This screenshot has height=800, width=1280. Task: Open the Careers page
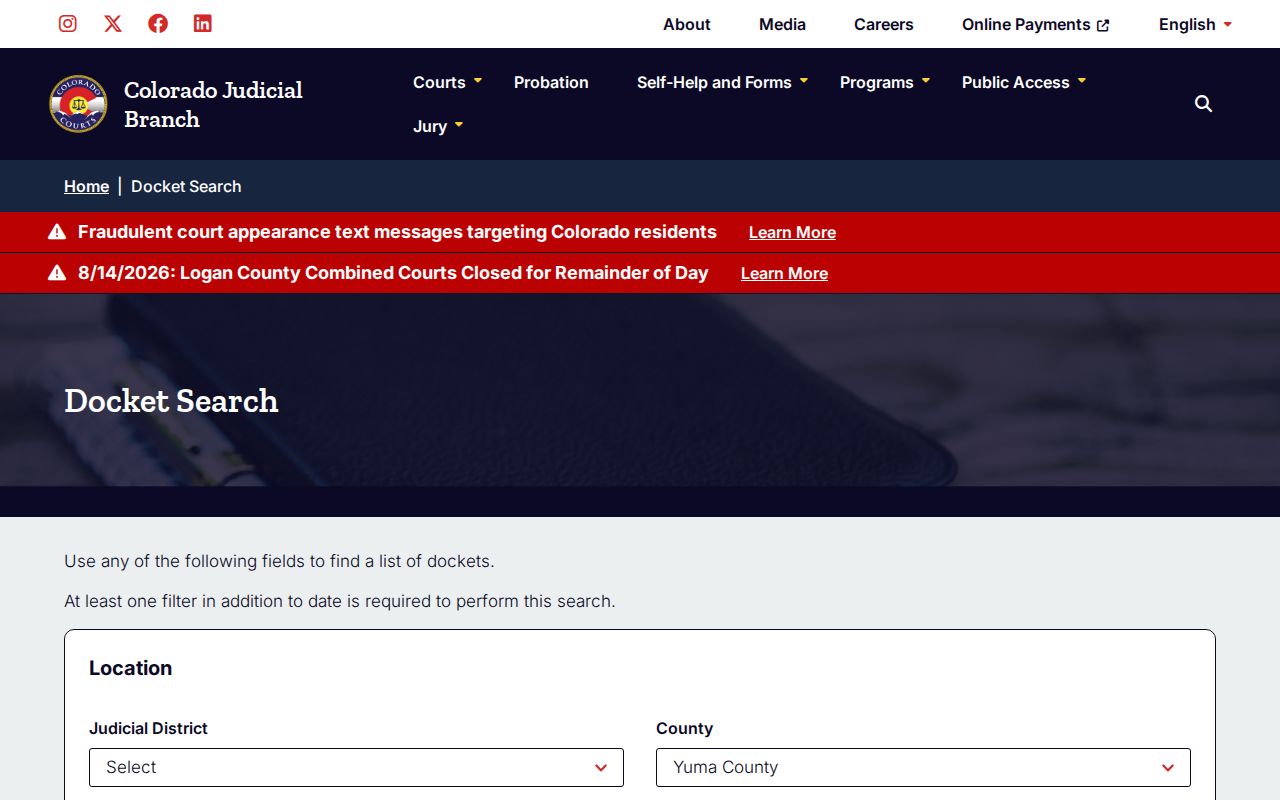pos(884,24)
